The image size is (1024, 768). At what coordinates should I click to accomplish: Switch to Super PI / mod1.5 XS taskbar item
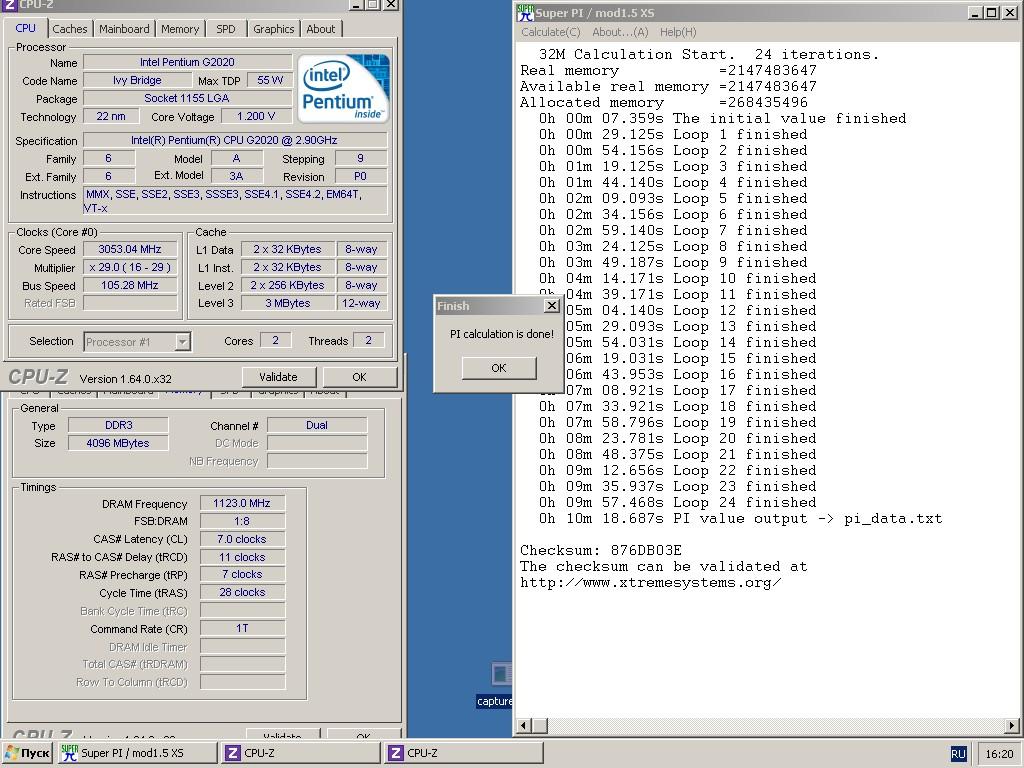pyautogui.click(x=138, y=753)
